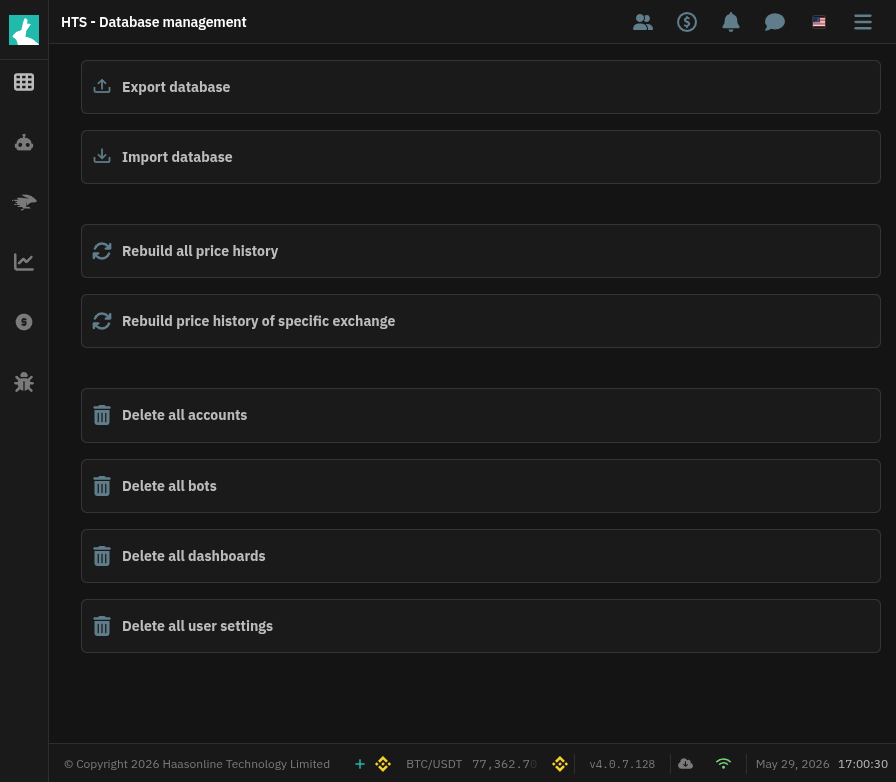Click the cloud download icon in status bar

pos(686,764)
